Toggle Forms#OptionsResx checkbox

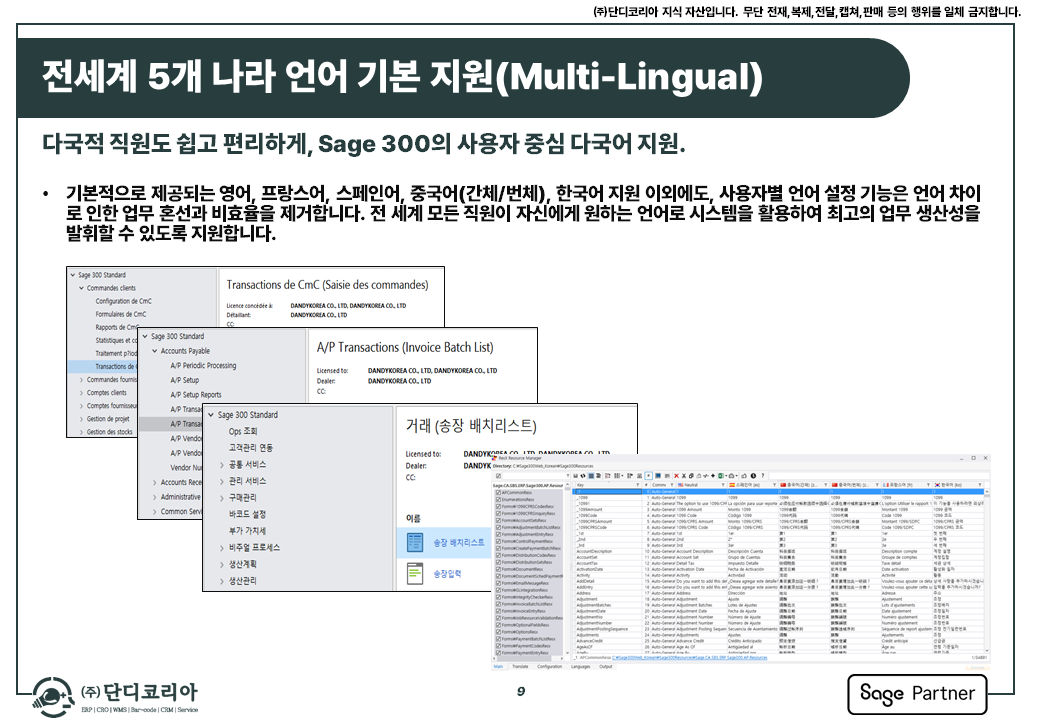tap(498, 632)
